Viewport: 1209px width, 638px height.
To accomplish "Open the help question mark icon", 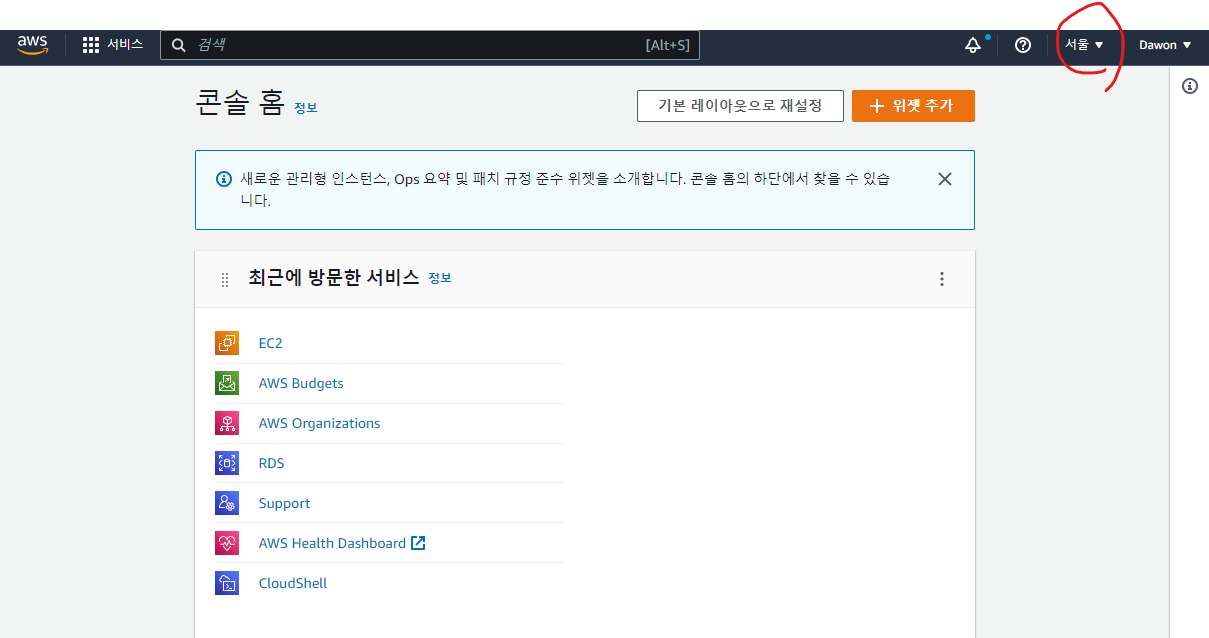I will 1023,45.
